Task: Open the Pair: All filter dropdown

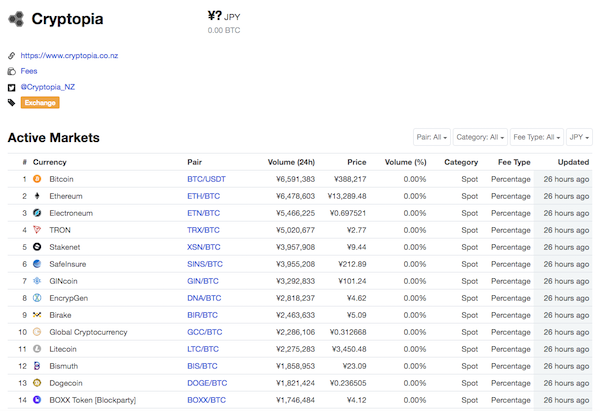Action: 432,137
